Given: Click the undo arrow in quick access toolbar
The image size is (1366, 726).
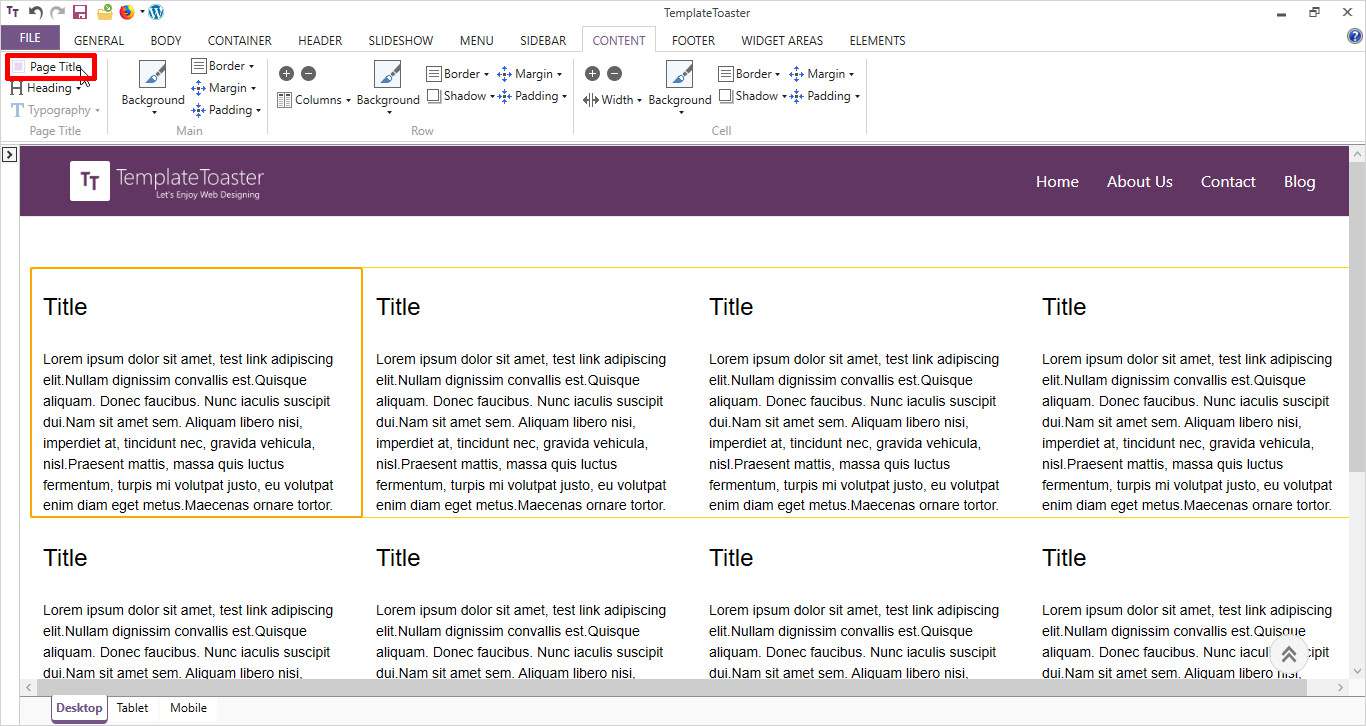Looking at the screenshot, I should click(x=36, y=12).
